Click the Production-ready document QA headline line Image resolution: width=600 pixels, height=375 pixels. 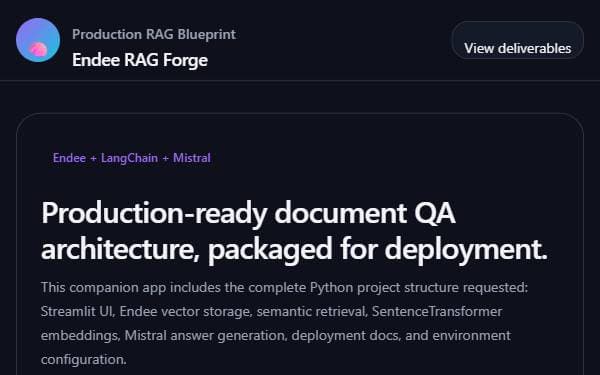[248, 213]
